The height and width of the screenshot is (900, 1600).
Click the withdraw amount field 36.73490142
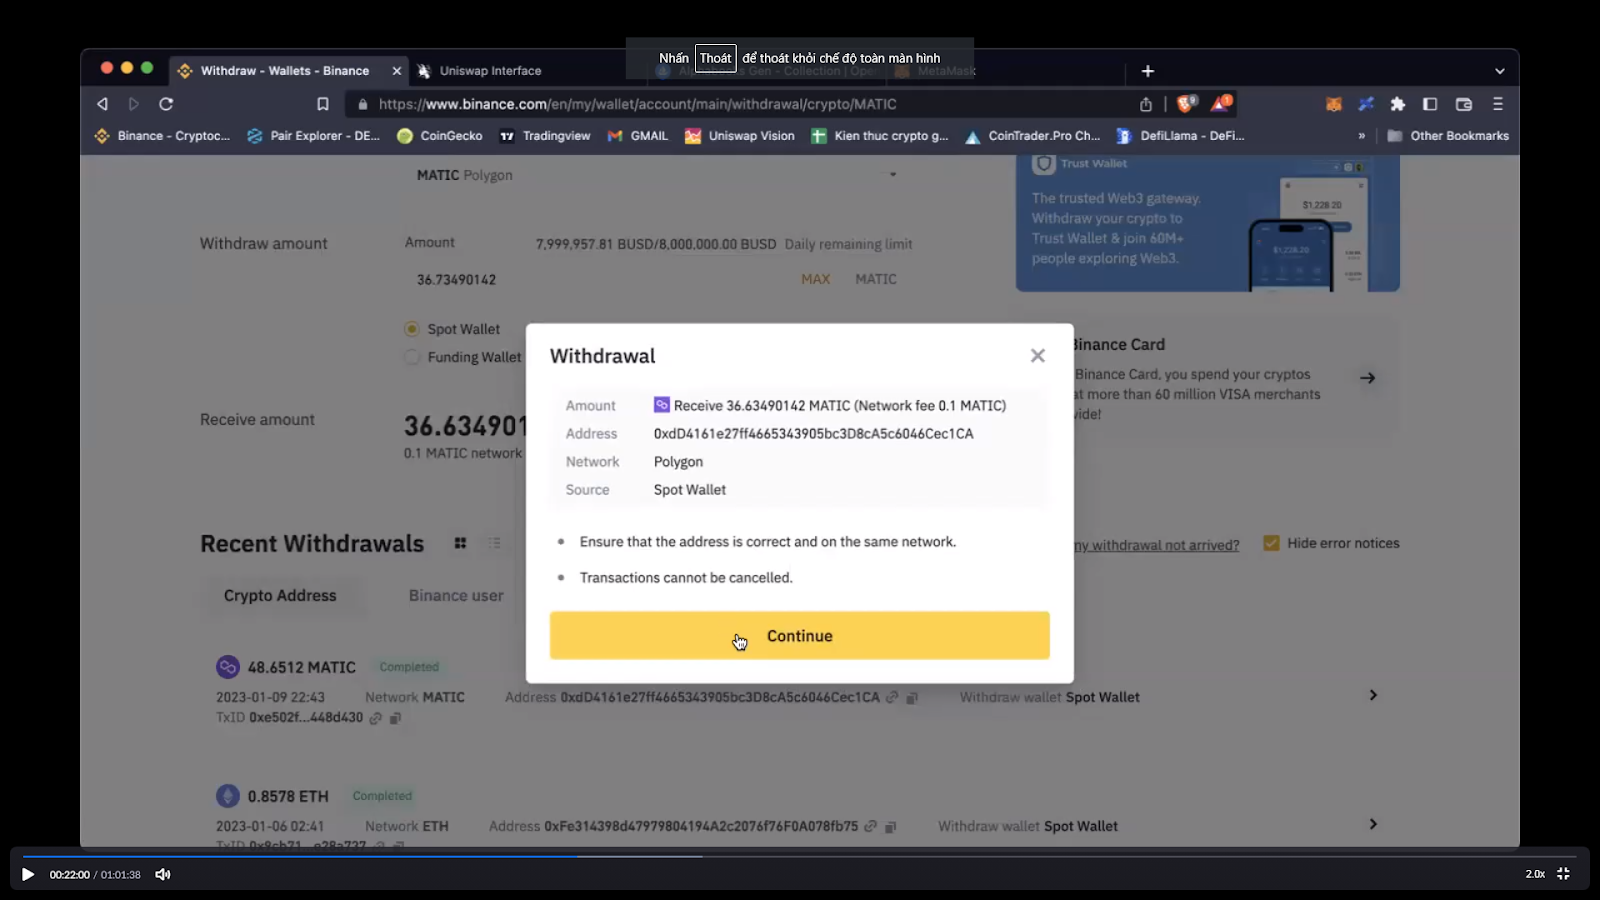[456, 280]
